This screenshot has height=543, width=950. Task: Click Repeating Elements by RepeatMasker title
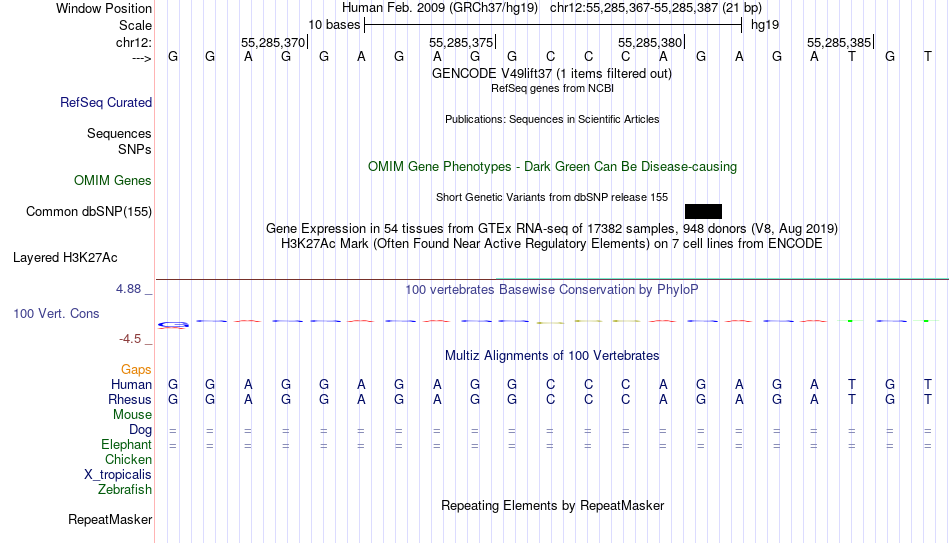tap(553, 505)
